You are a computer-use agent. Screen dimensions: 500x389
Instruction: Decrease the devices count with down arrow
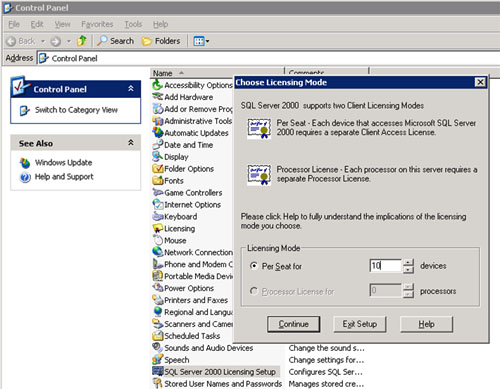pyautogui.click(x=408, y=270)
